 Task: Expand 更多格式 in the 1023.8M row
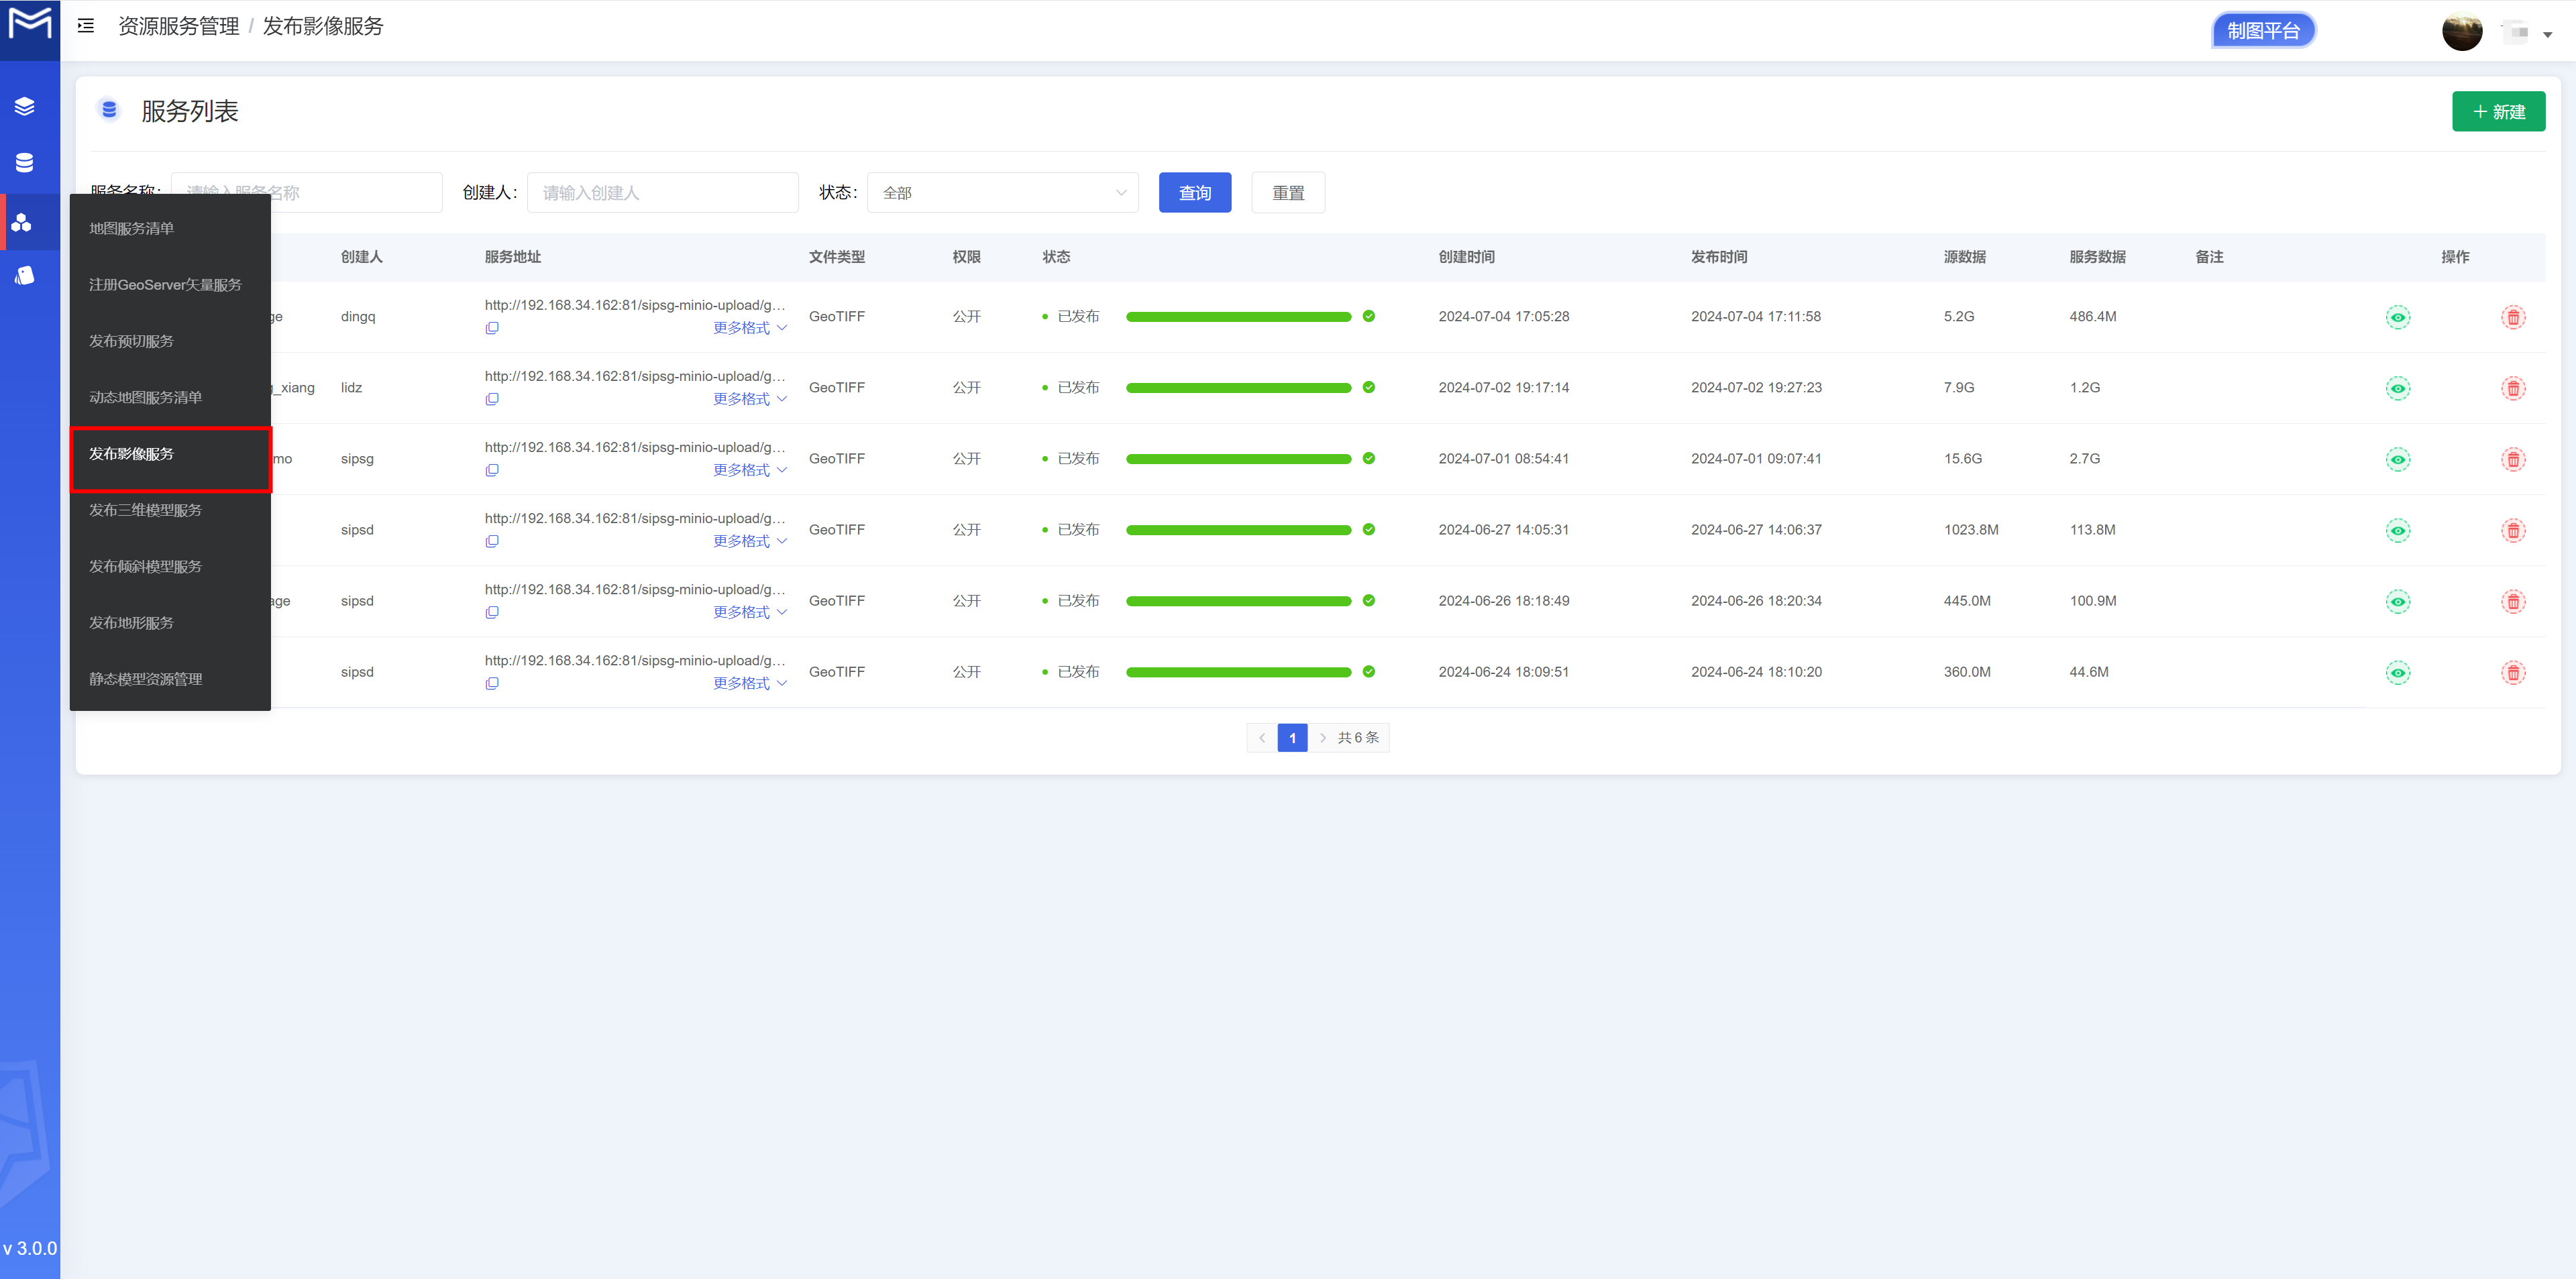click(750, 541)
